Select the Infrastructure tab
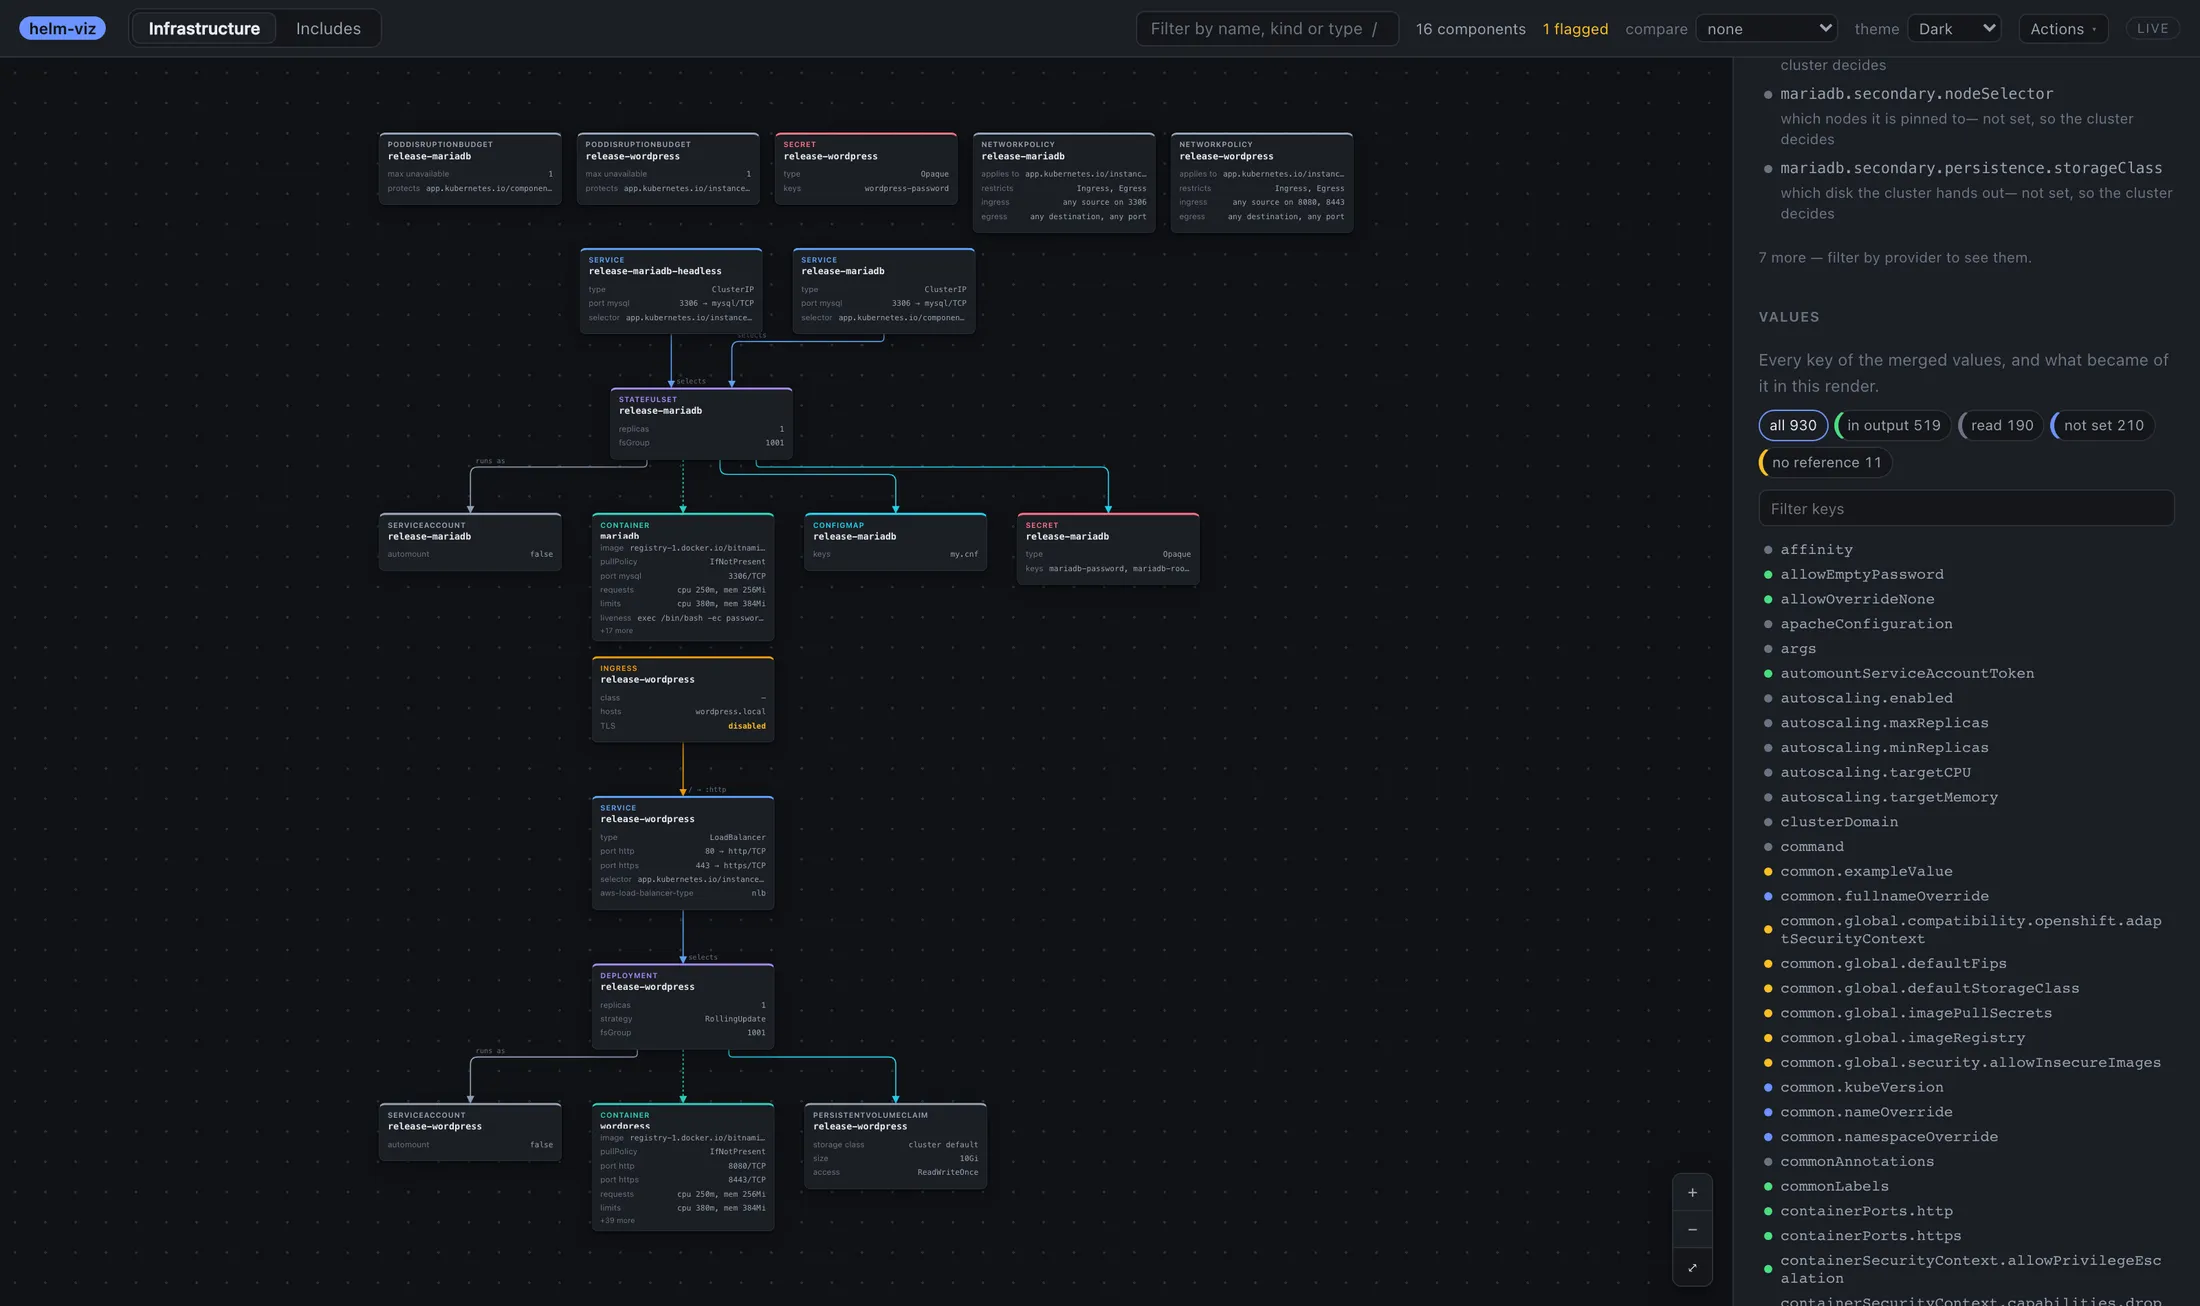Image resolution: width=2200 pixels, height=1306 pixels. [x=204, y=28]
